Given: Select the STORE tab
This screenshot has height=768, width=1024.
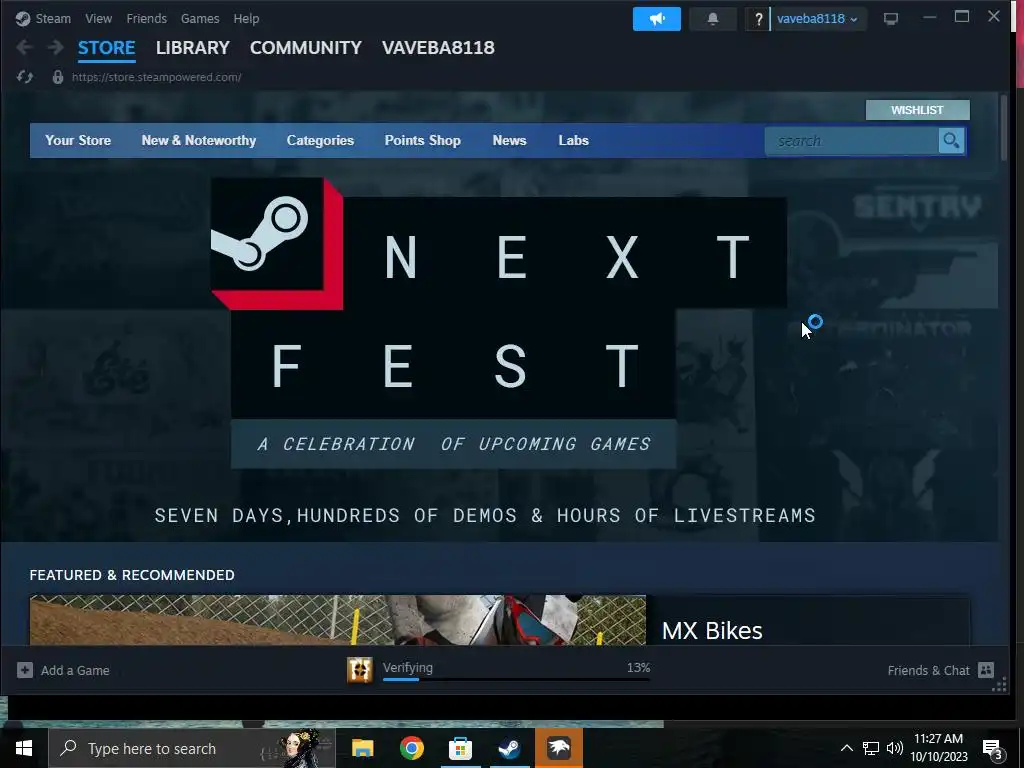Looking at the screenshot, I should click(106, 48).
